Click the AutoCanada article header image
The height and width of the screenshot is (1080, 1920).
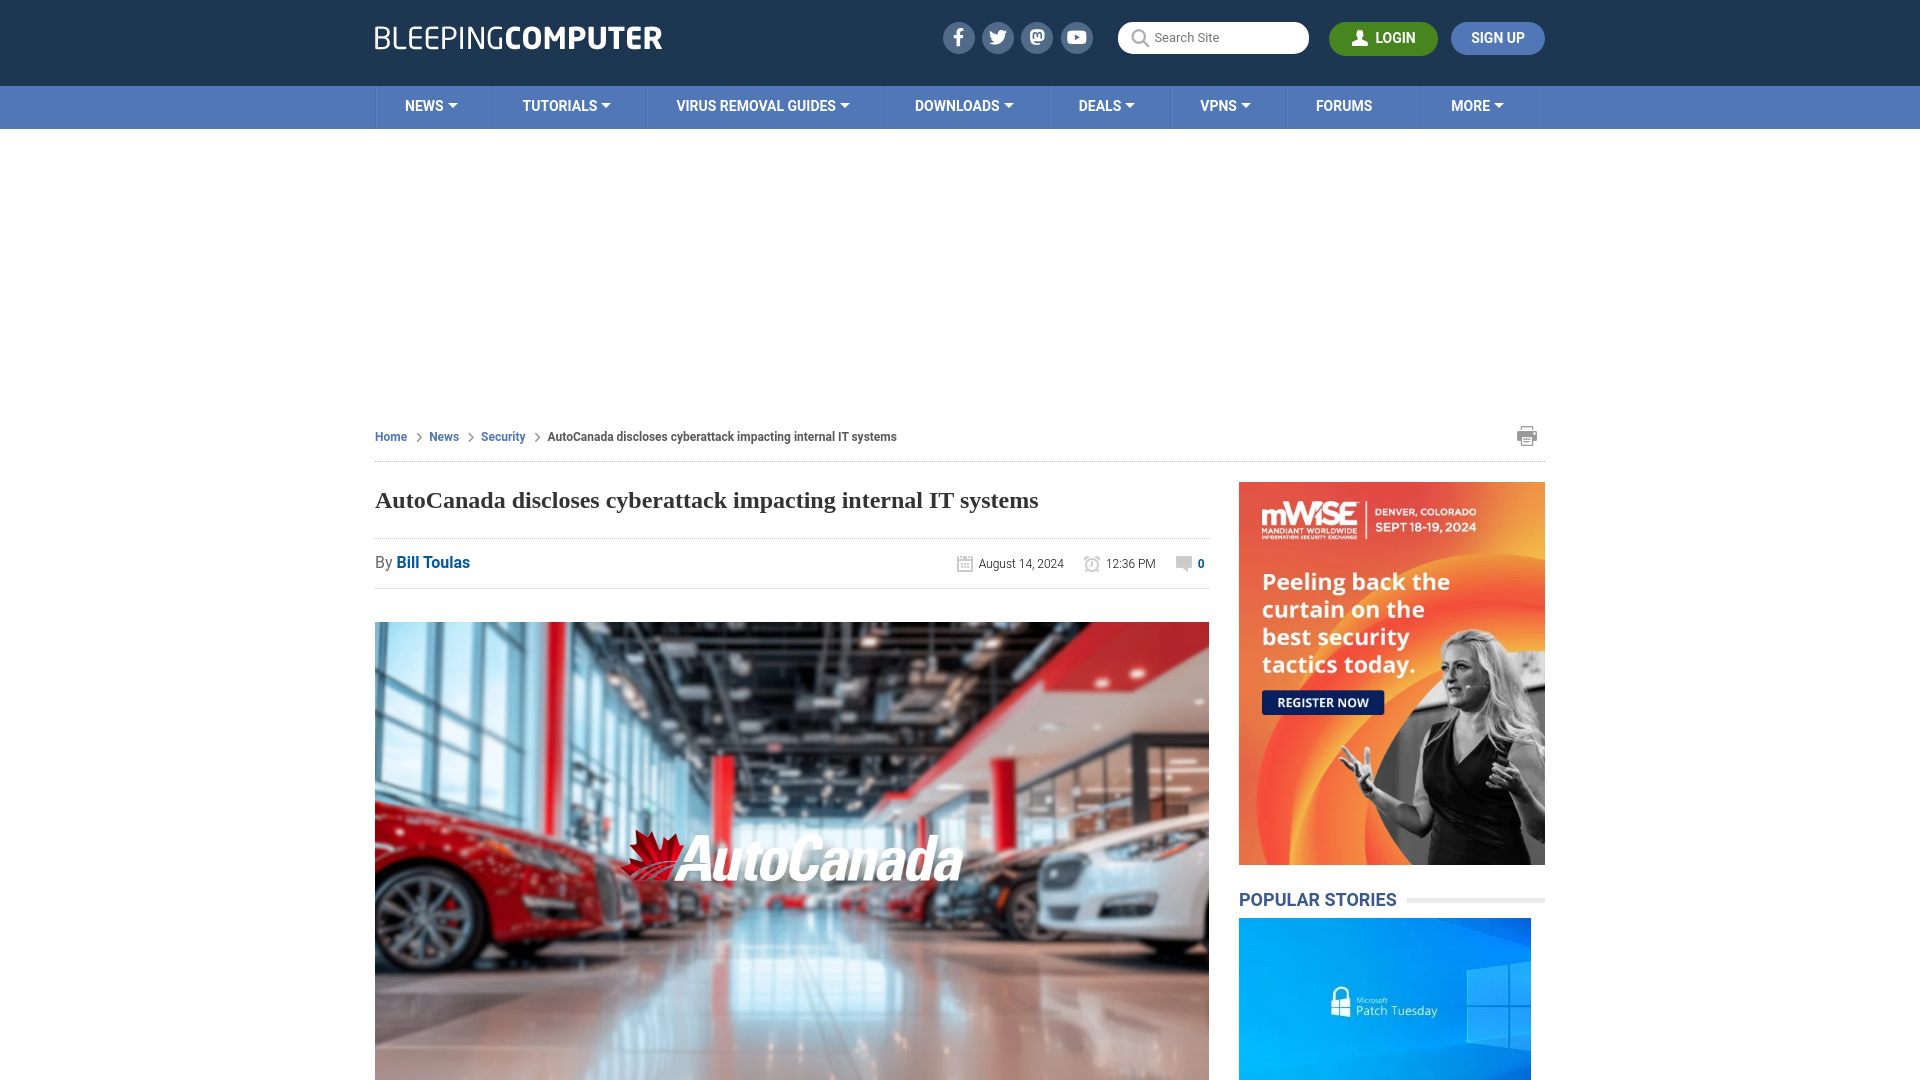pyautogui.click(x=792, y=851)
